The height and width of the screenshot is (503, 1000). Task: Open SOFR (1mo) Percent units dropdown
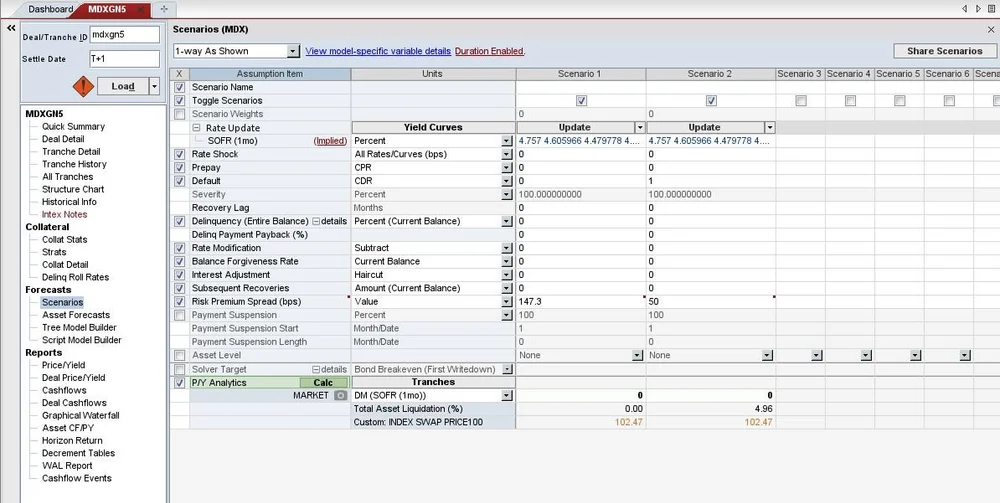tap(507, 141)
